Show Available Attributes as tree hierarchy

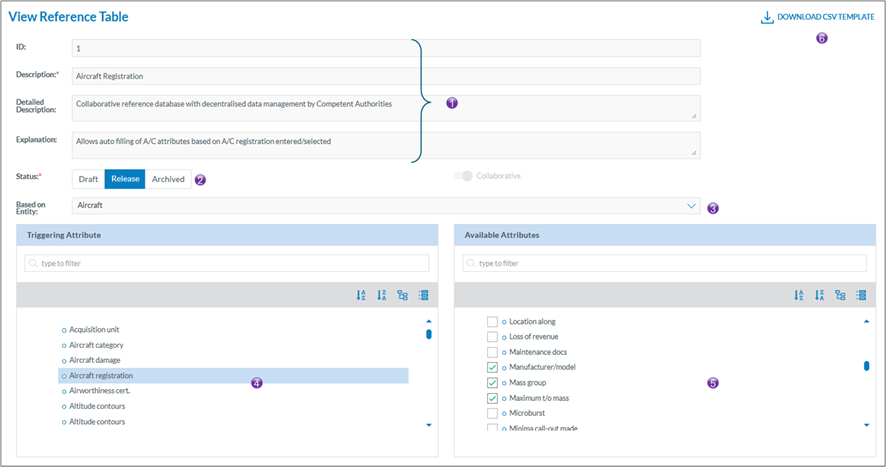click(x=840, y=295)
